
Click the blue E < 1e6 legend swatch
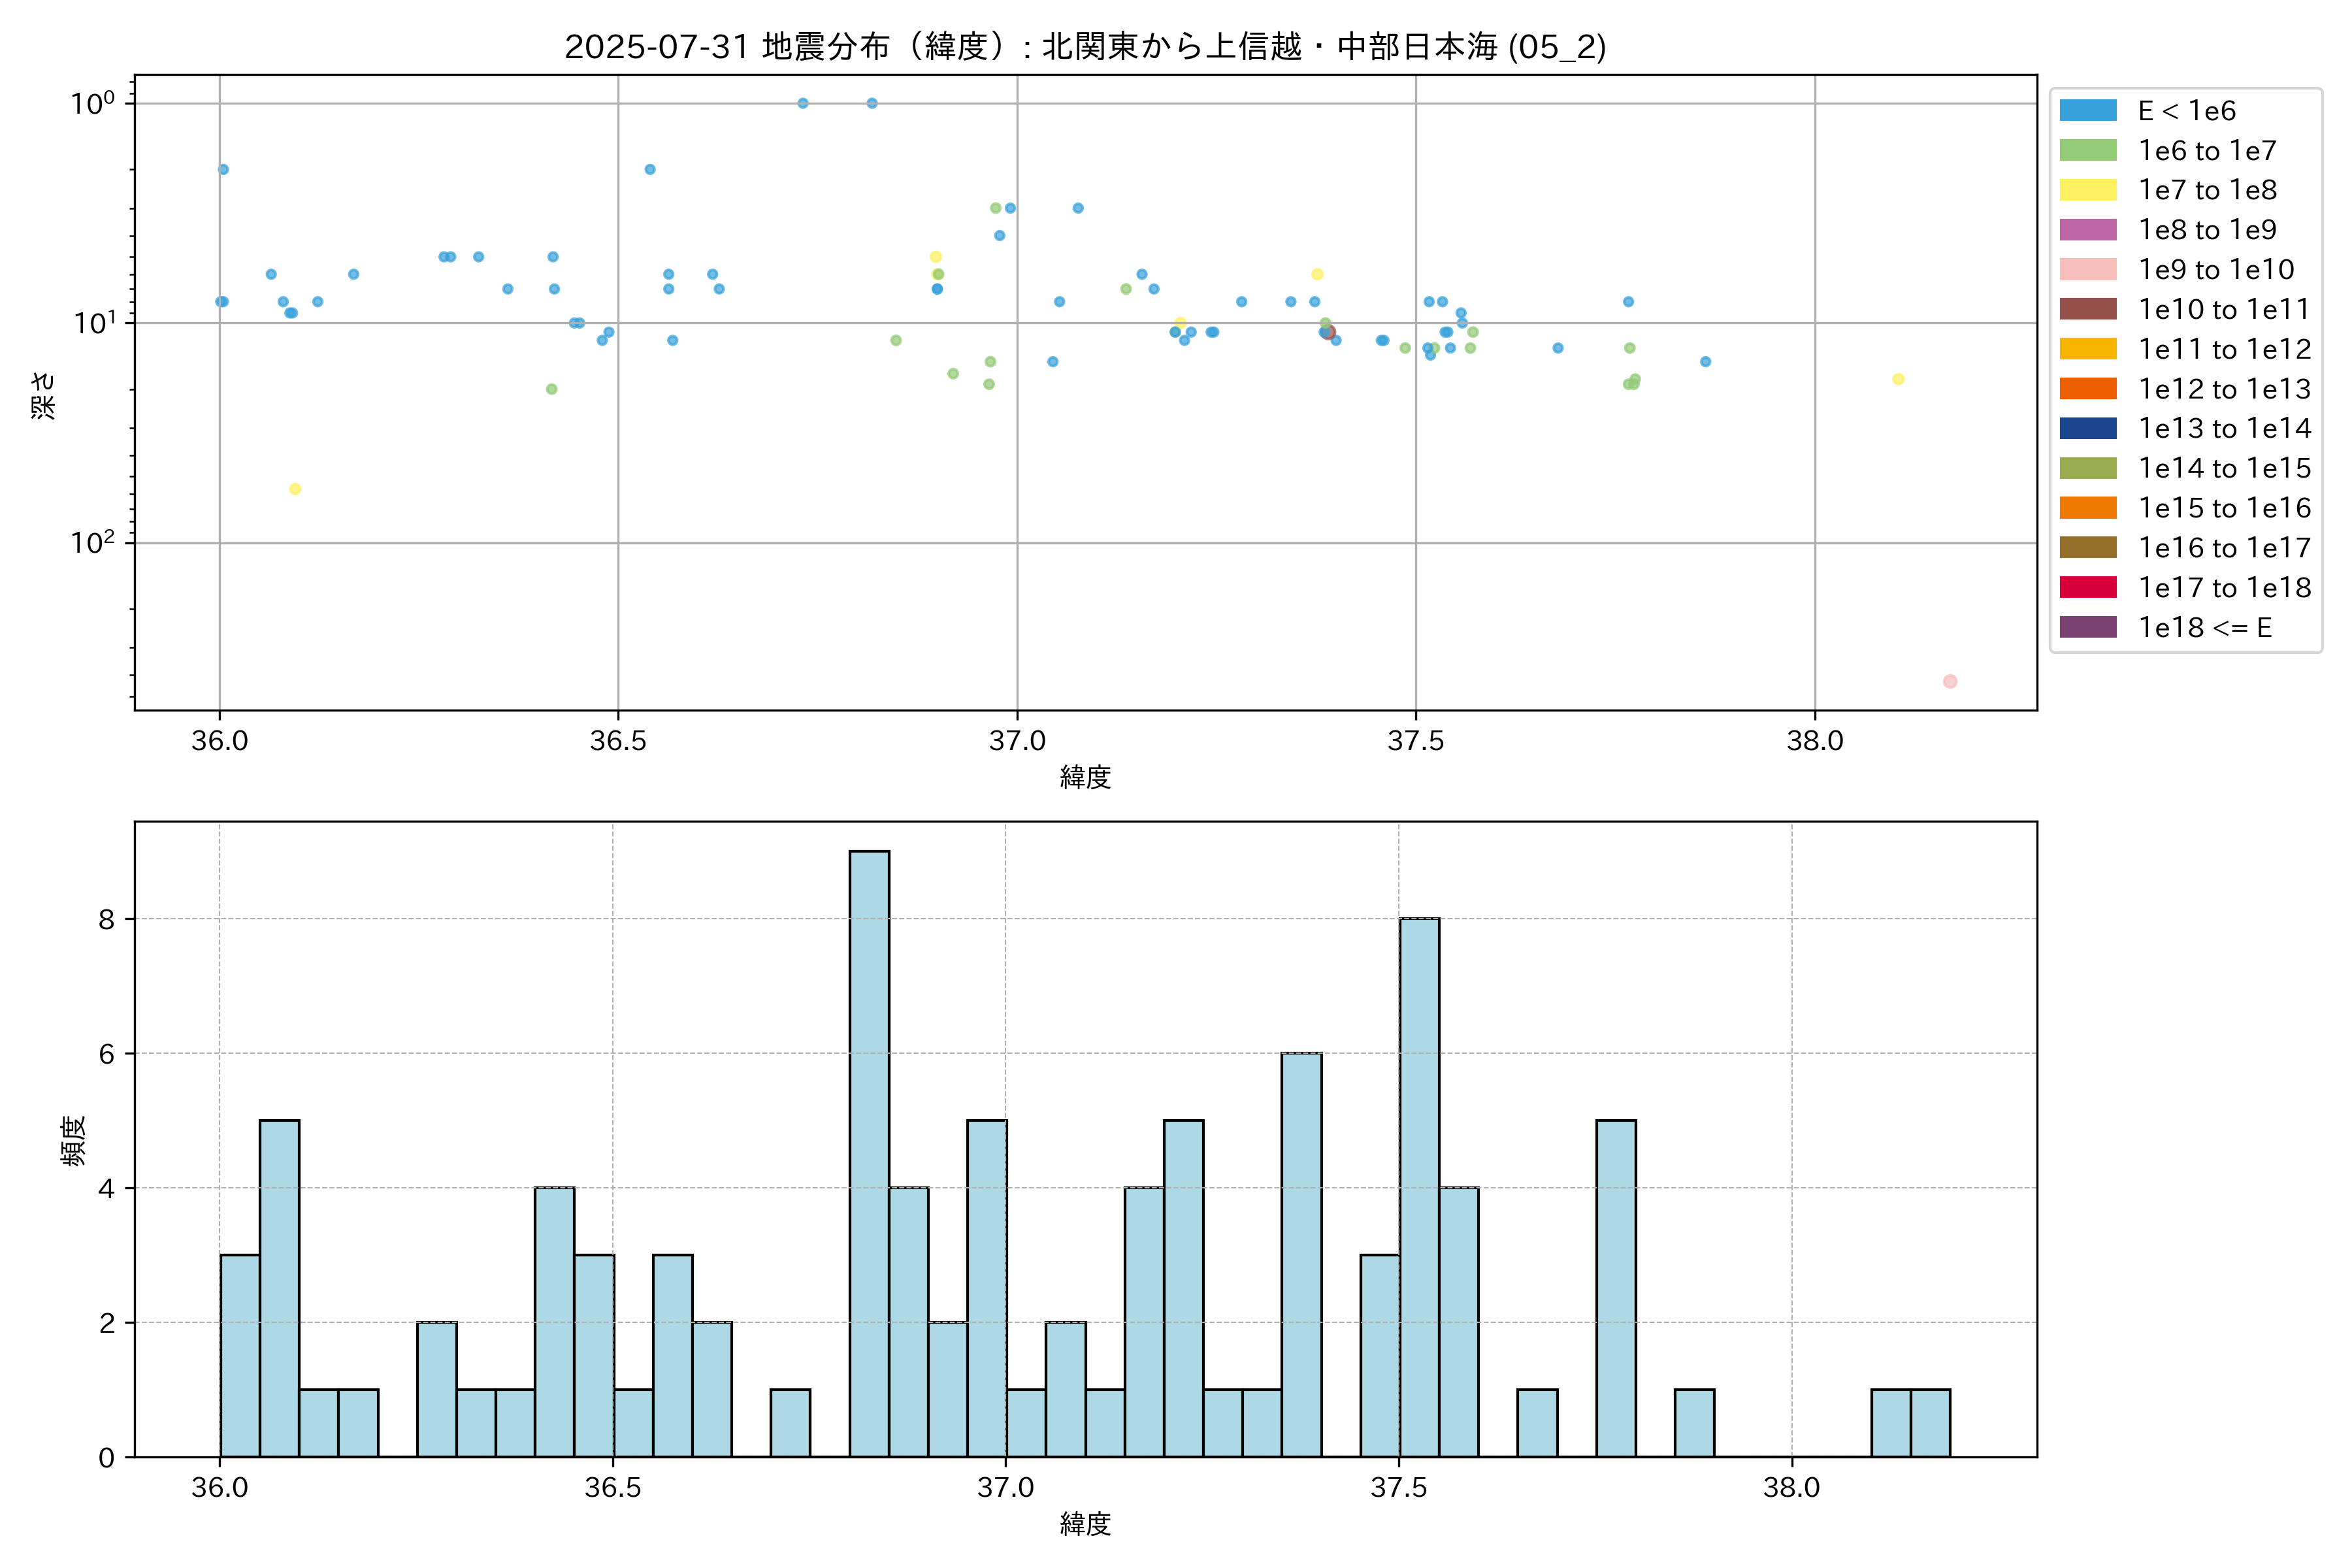2088,111
